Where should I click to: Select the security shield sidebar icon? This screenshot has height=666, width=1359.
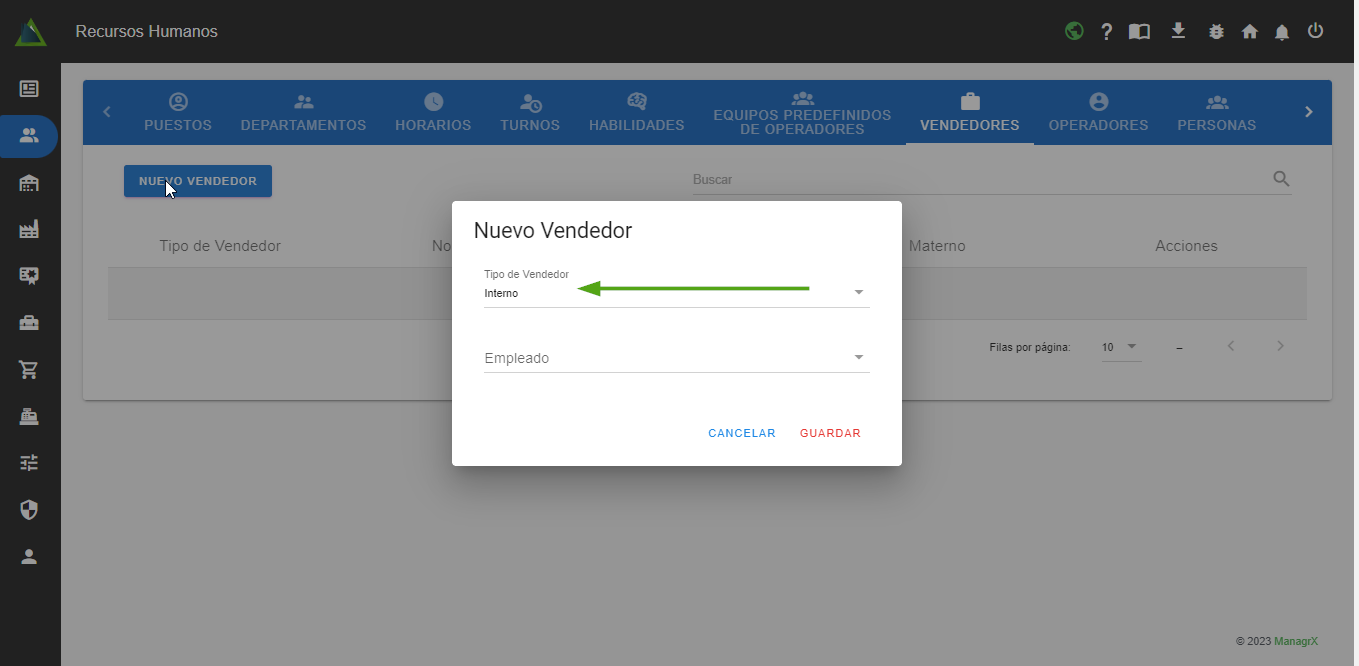[x=29, y=510]
